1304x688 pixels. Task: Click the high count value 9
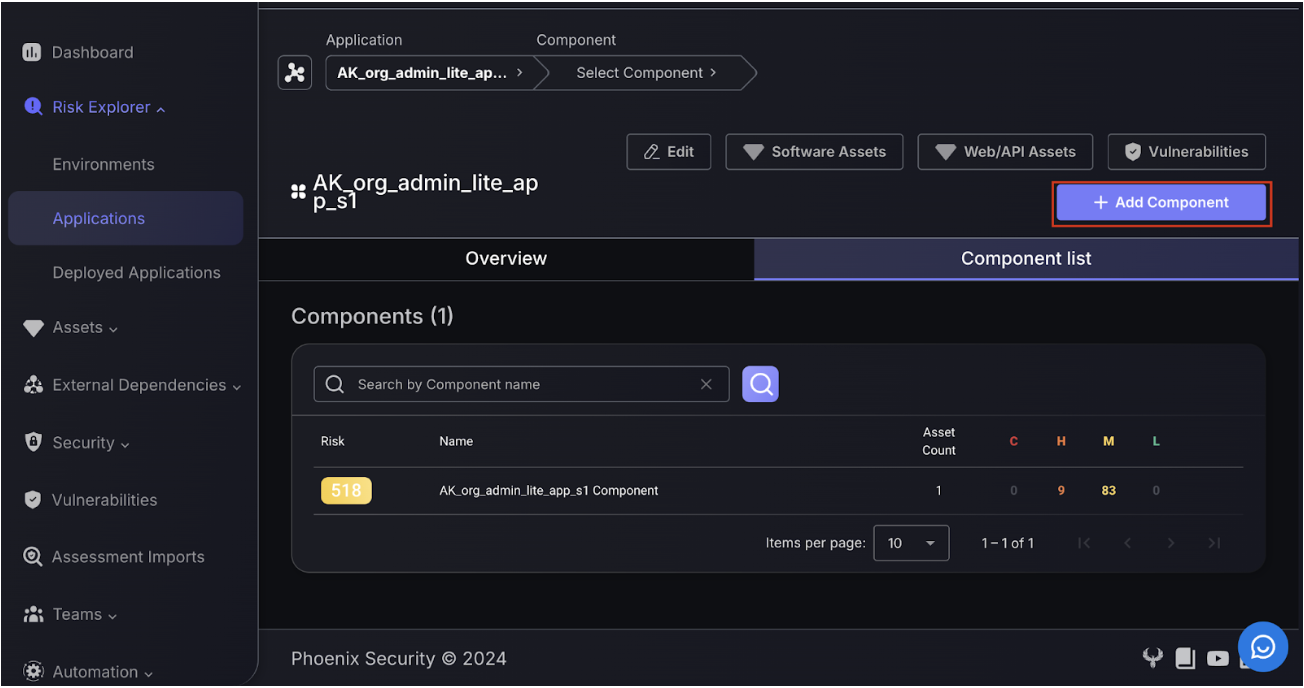tap(1061, 491)
